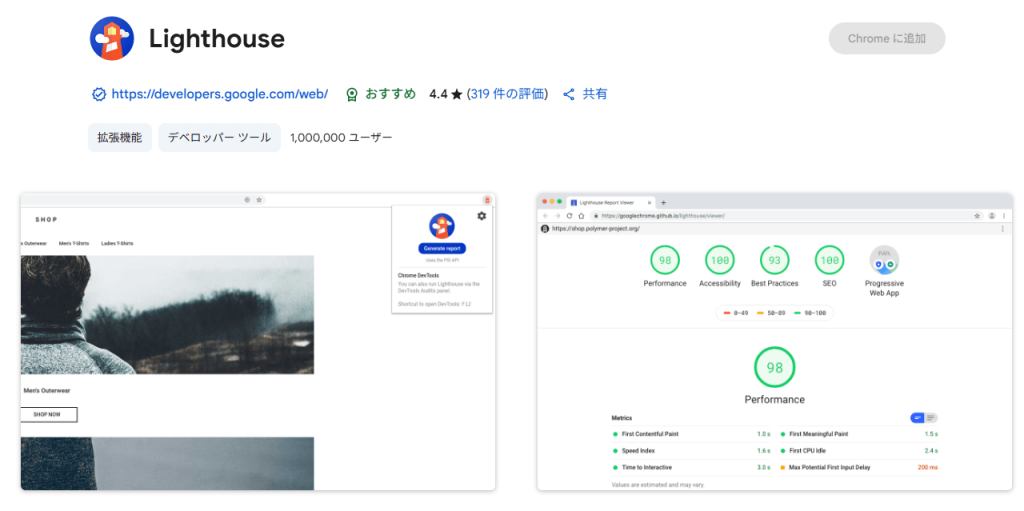
Task: Click the googlechrome.github.io address bar
Action: coord(786,216)
